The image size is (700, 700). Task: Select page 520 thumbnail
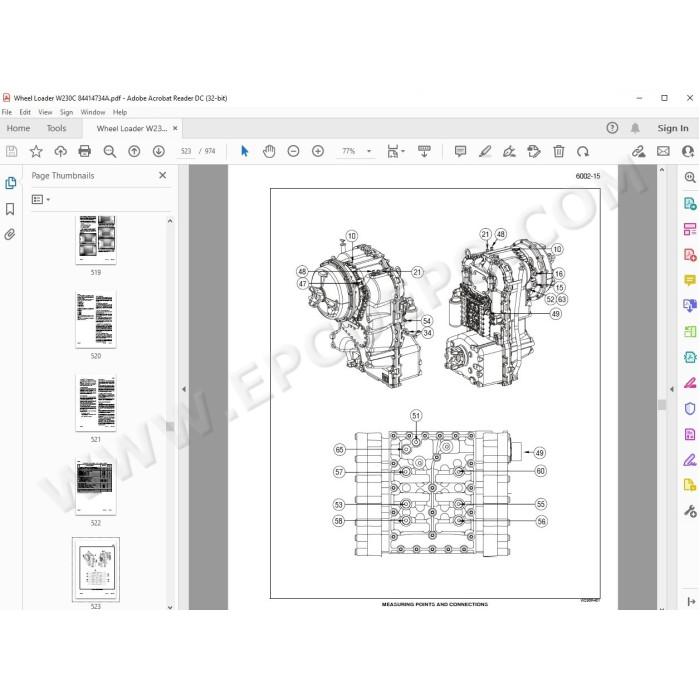point(96,319)
